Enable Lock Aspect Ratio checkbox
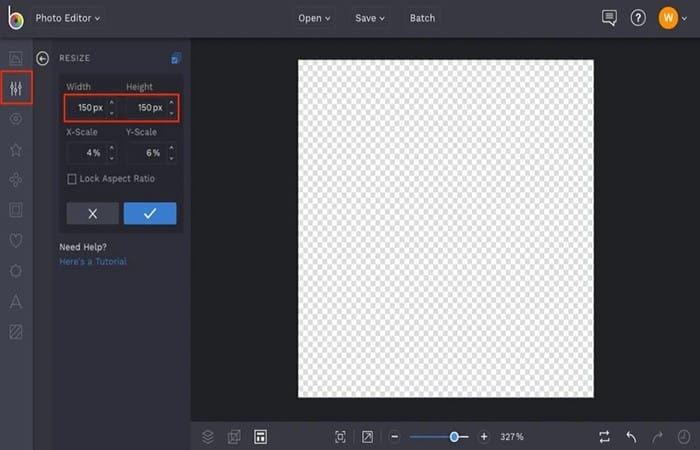 pos(71,179)
